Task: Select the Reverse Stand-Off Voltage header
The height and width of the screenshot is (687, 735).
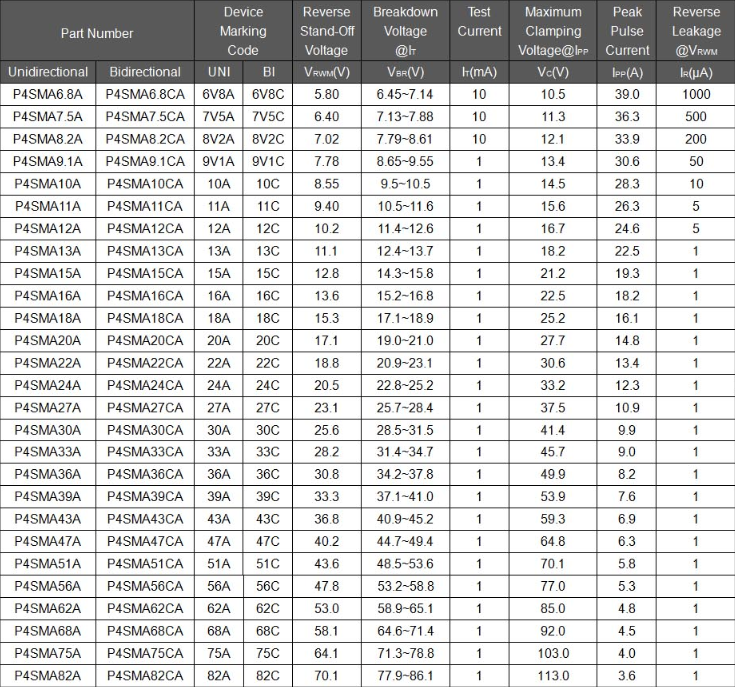Action: pos(327,31)
